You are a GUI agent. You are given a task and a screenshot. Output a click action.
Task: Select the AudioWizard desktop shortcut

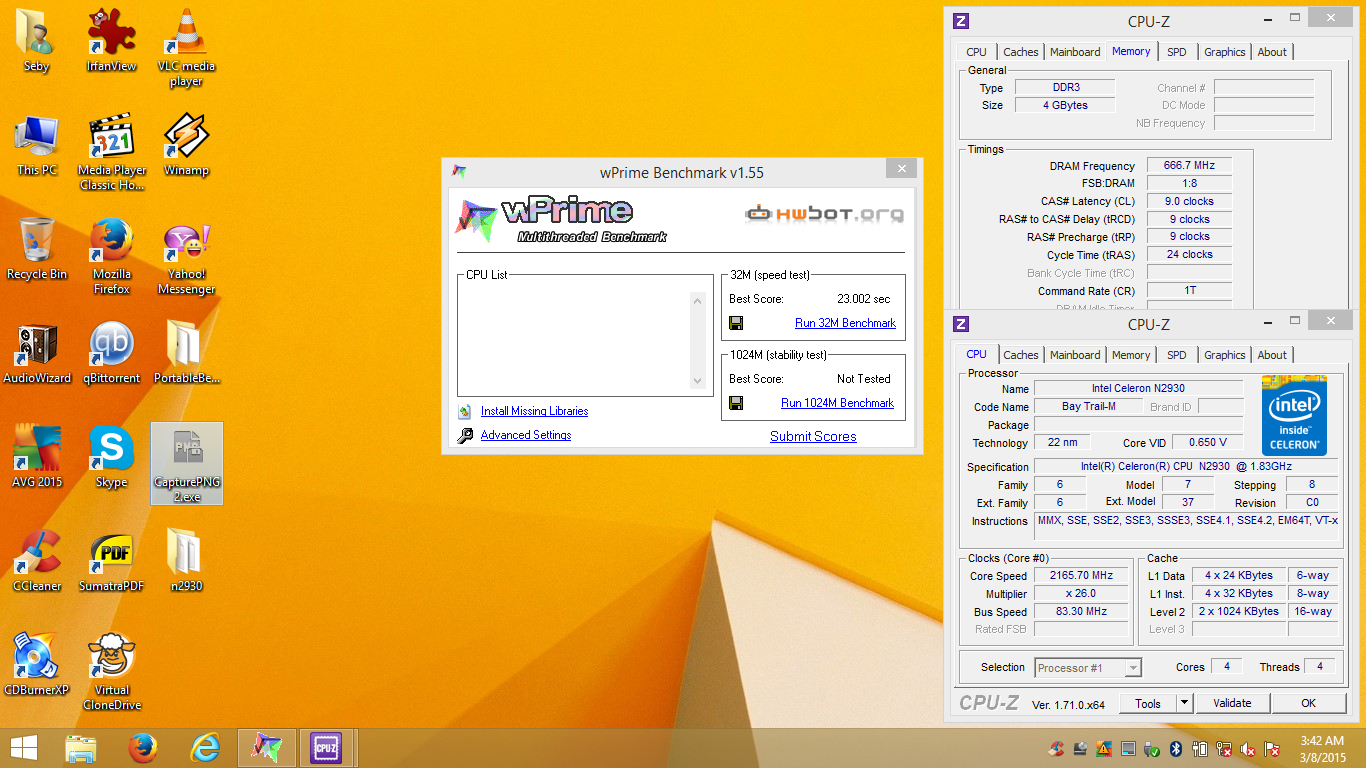37,354
